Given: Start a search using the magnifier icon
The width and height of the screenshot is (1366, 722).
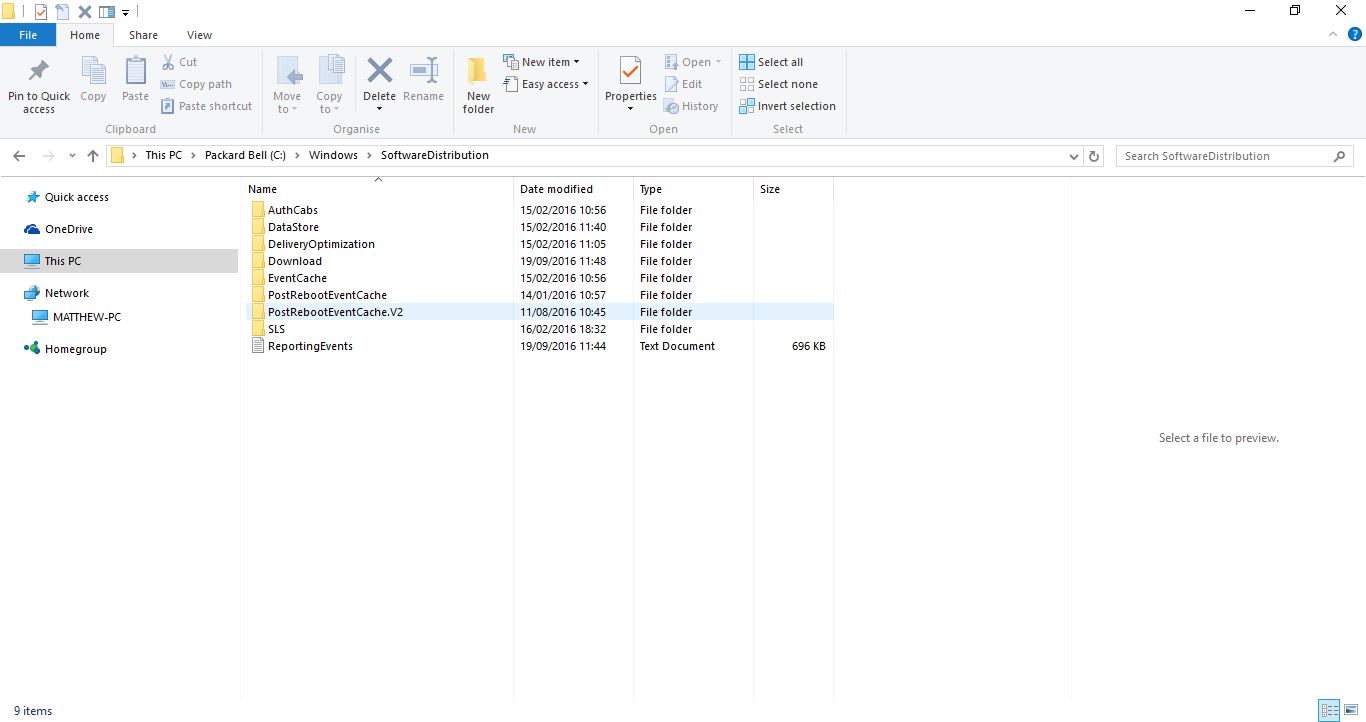Looking at the screenshot, I should tap(1340, 156).
